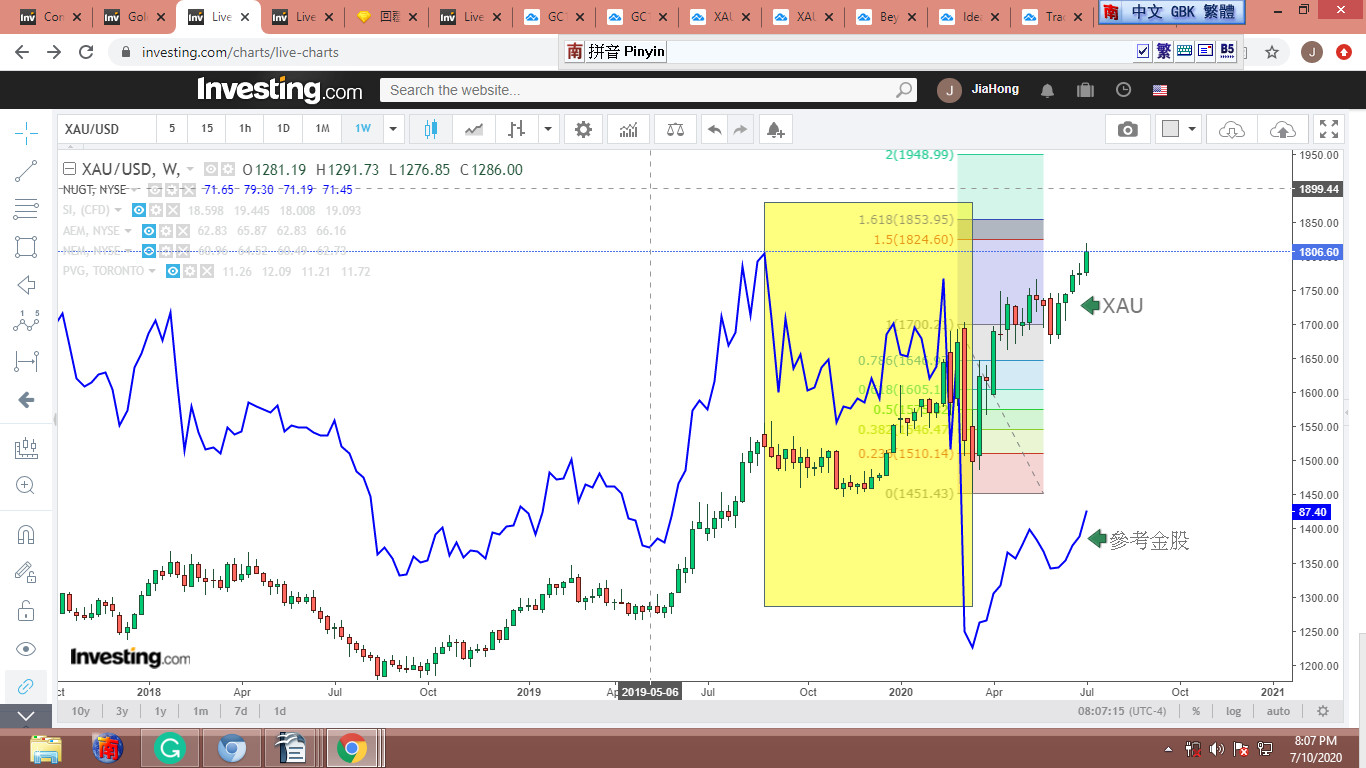Collapse the XAU/USD legend box

(69, 169)
